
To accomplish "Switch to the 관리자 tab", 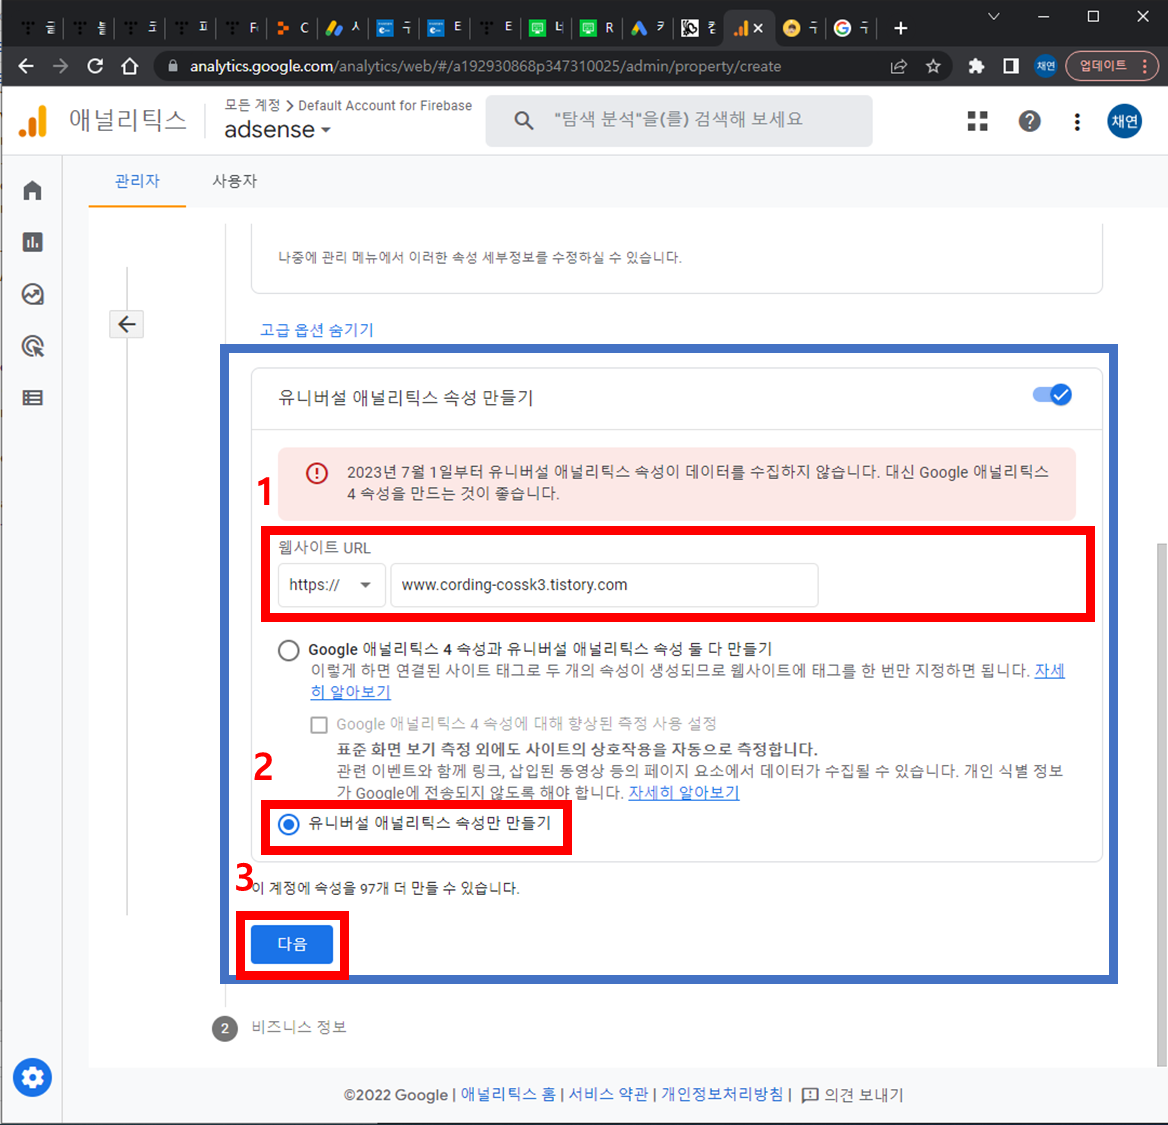I will pyautogui.click(x=137, y=181).
